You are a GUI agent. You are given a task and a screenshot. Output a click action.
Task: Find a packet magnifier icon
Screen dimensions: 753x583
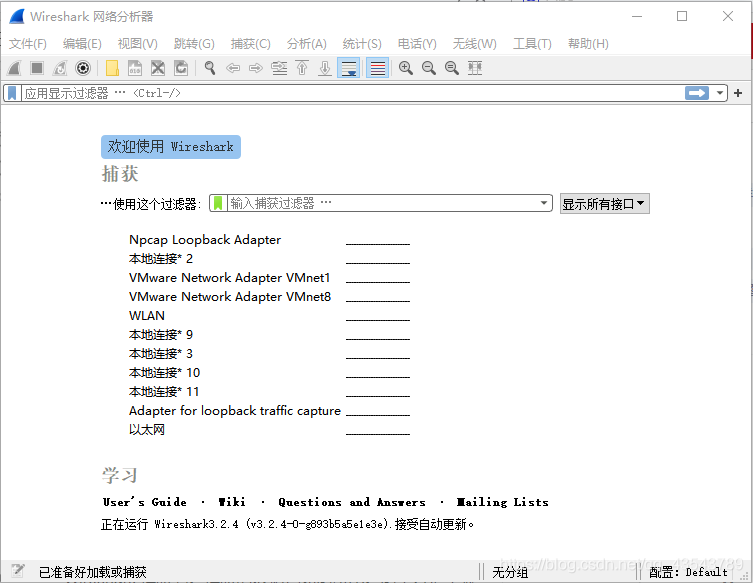tap(210, 68)
